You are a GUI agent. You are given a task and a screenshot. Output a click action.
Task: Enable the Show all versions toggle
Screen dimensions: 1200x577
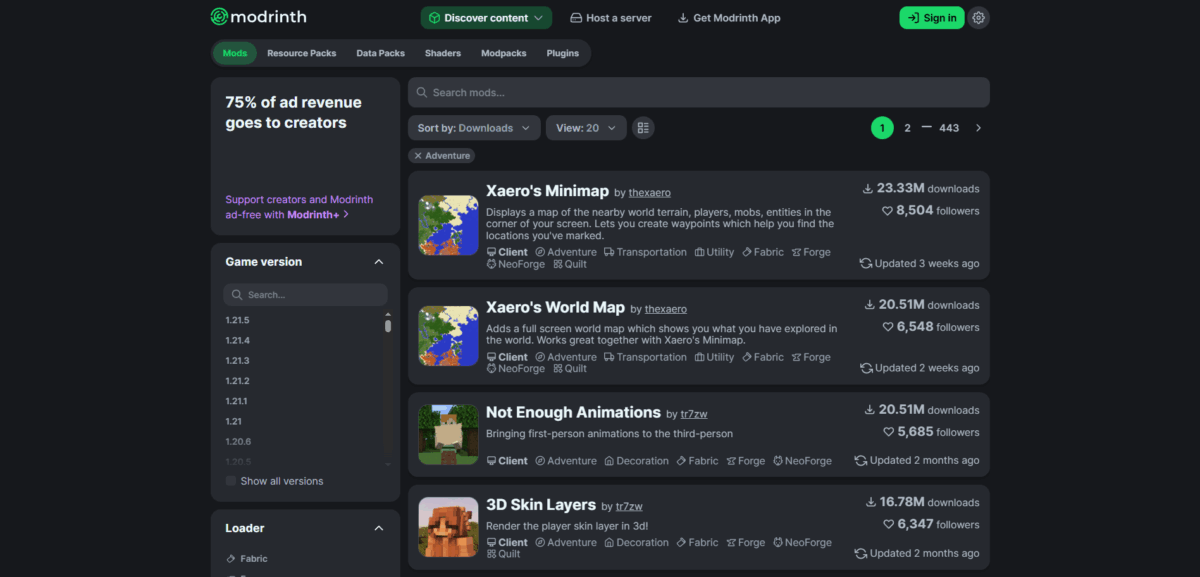click(x=229, y=481)
